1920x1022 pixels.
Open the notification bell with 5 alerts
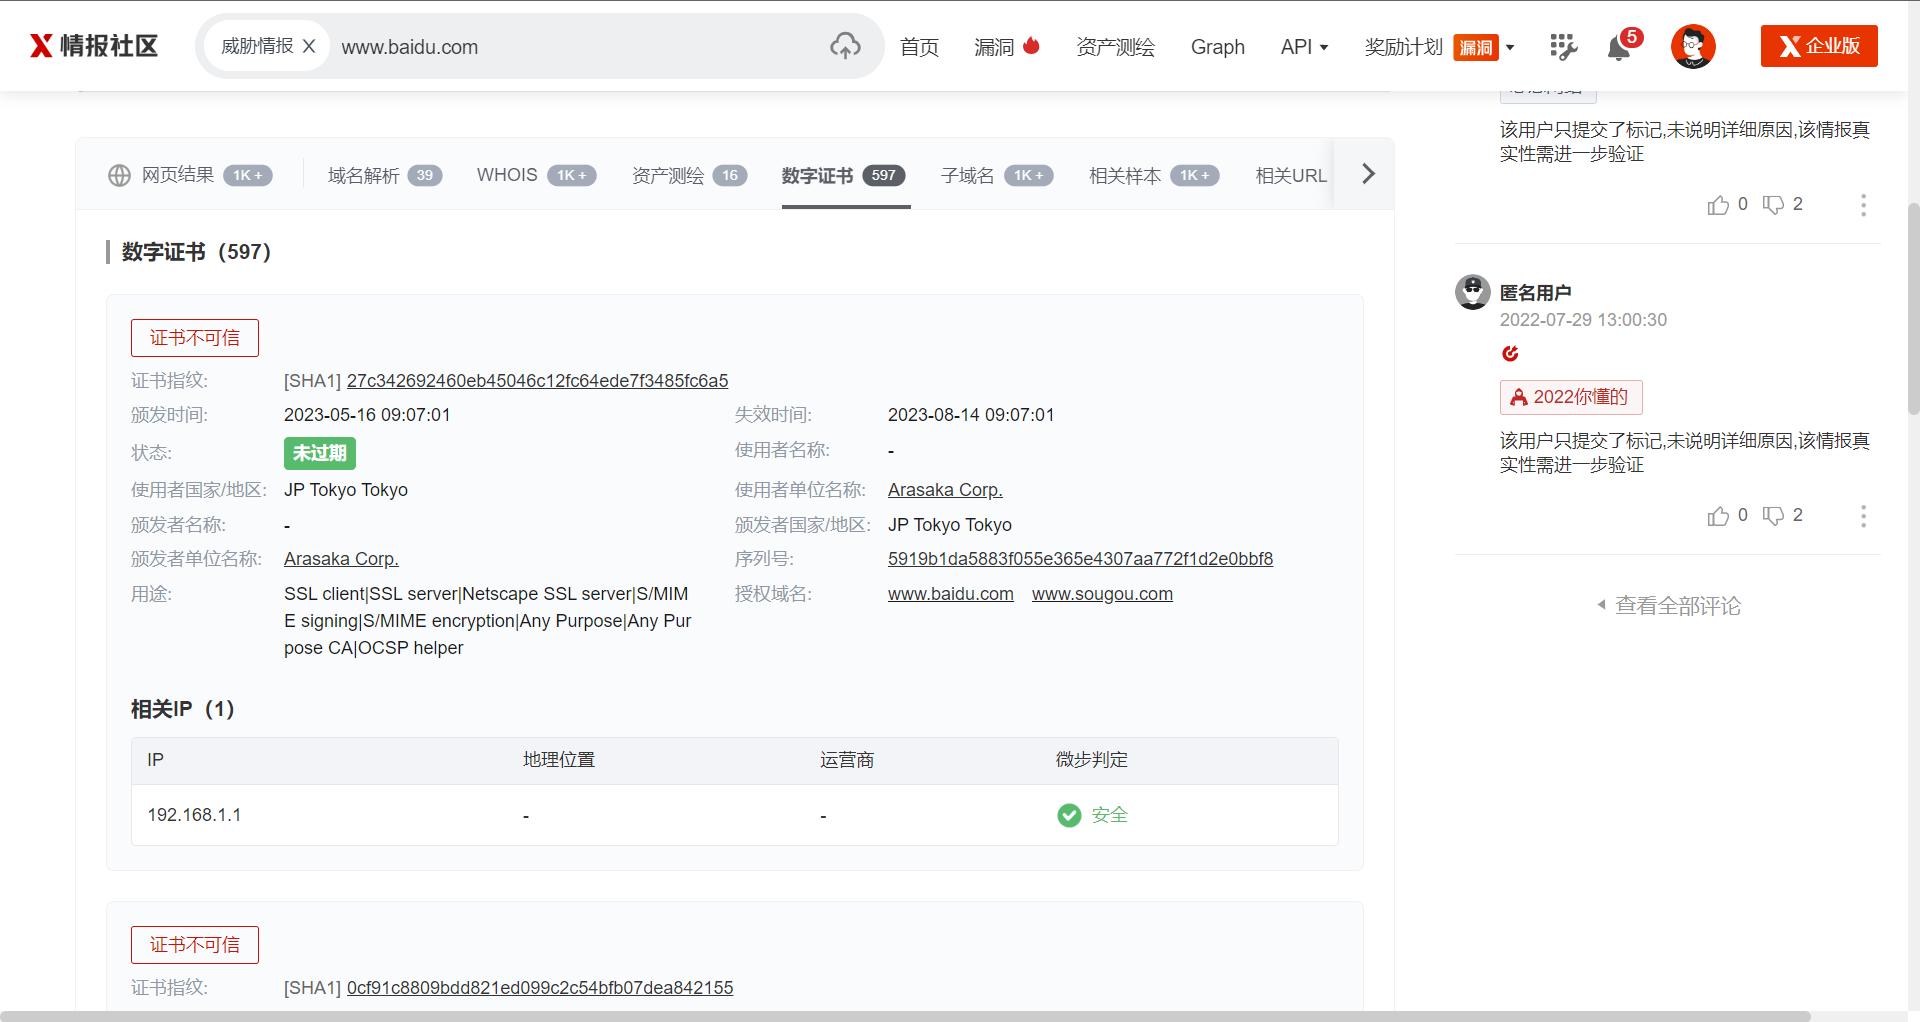pyautogui.click(x=1619, y=47)
